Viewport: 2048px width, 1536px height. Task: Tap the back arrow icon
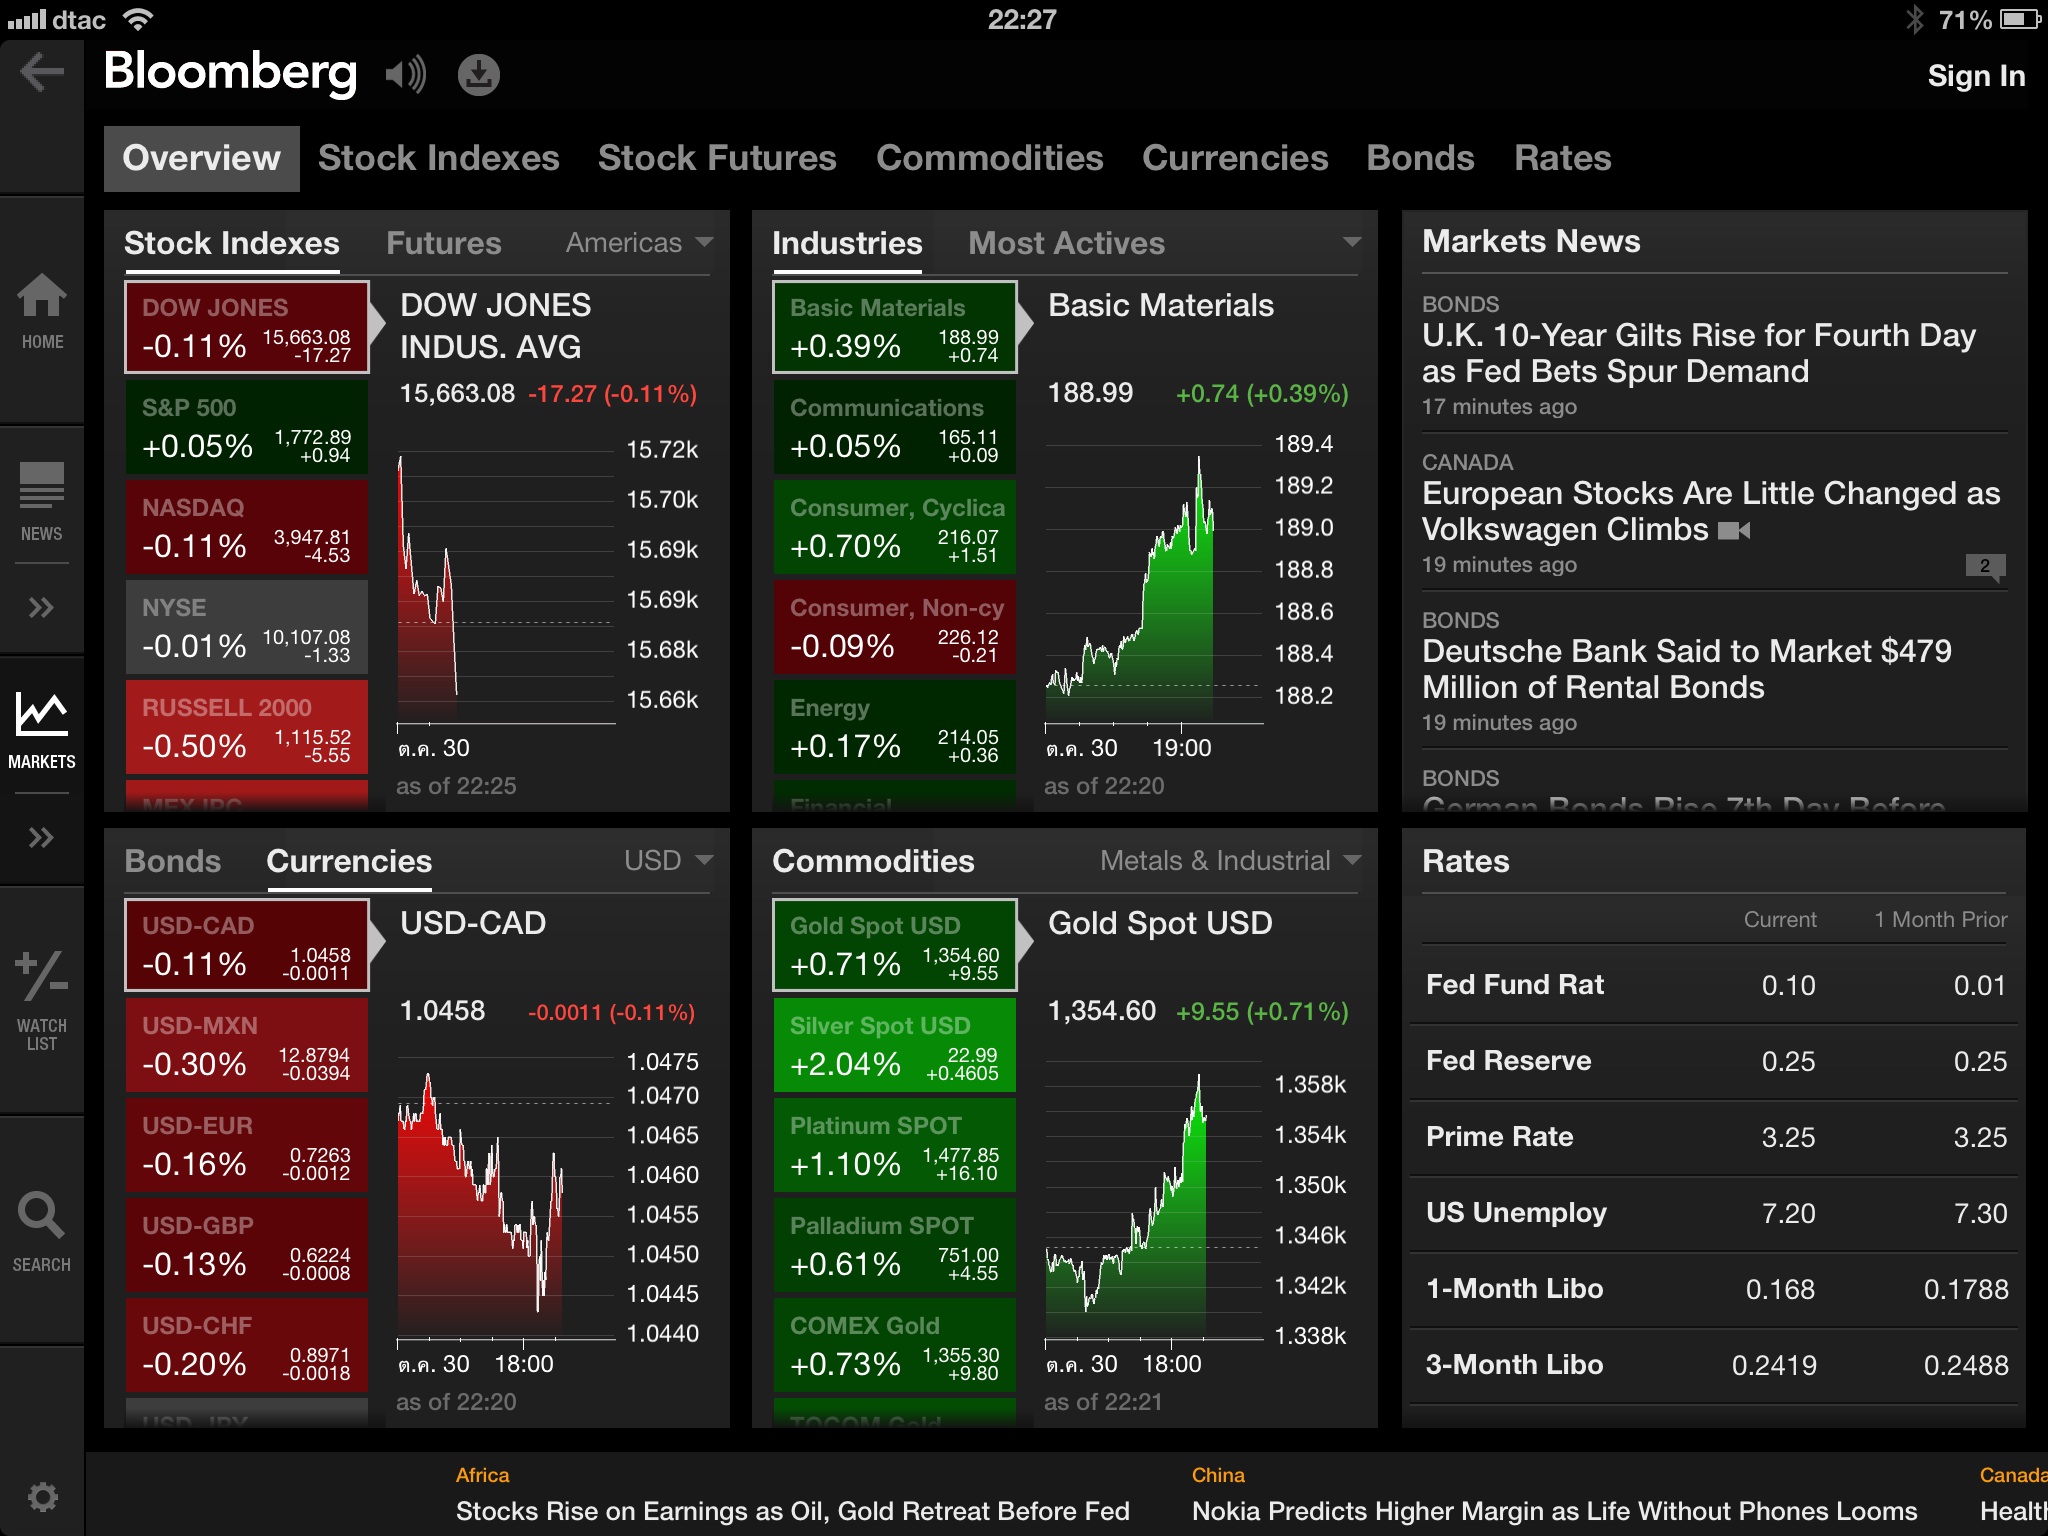coord(42,72)
